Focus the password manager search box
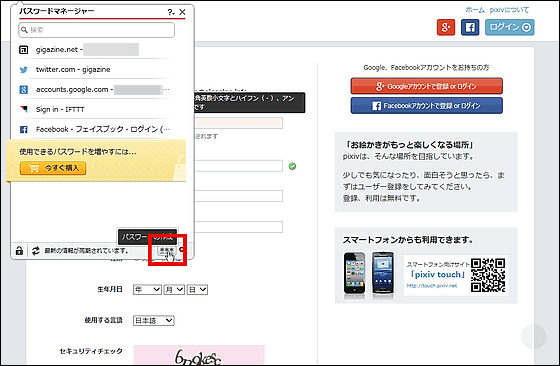Image resolution: width=560 pixels, height=366 pixels. (x=96, y=30)
